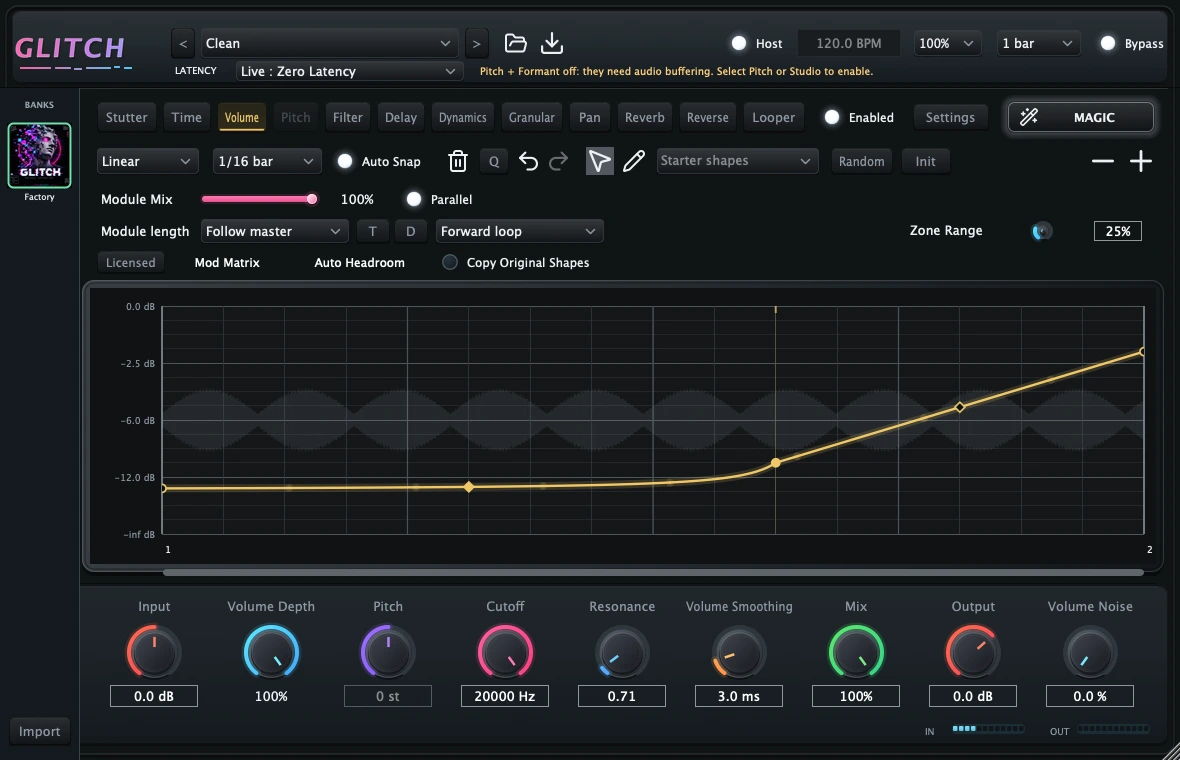The image size is (1180, 760).
Task: Click the save preset download icon
Action: point(552,43)
